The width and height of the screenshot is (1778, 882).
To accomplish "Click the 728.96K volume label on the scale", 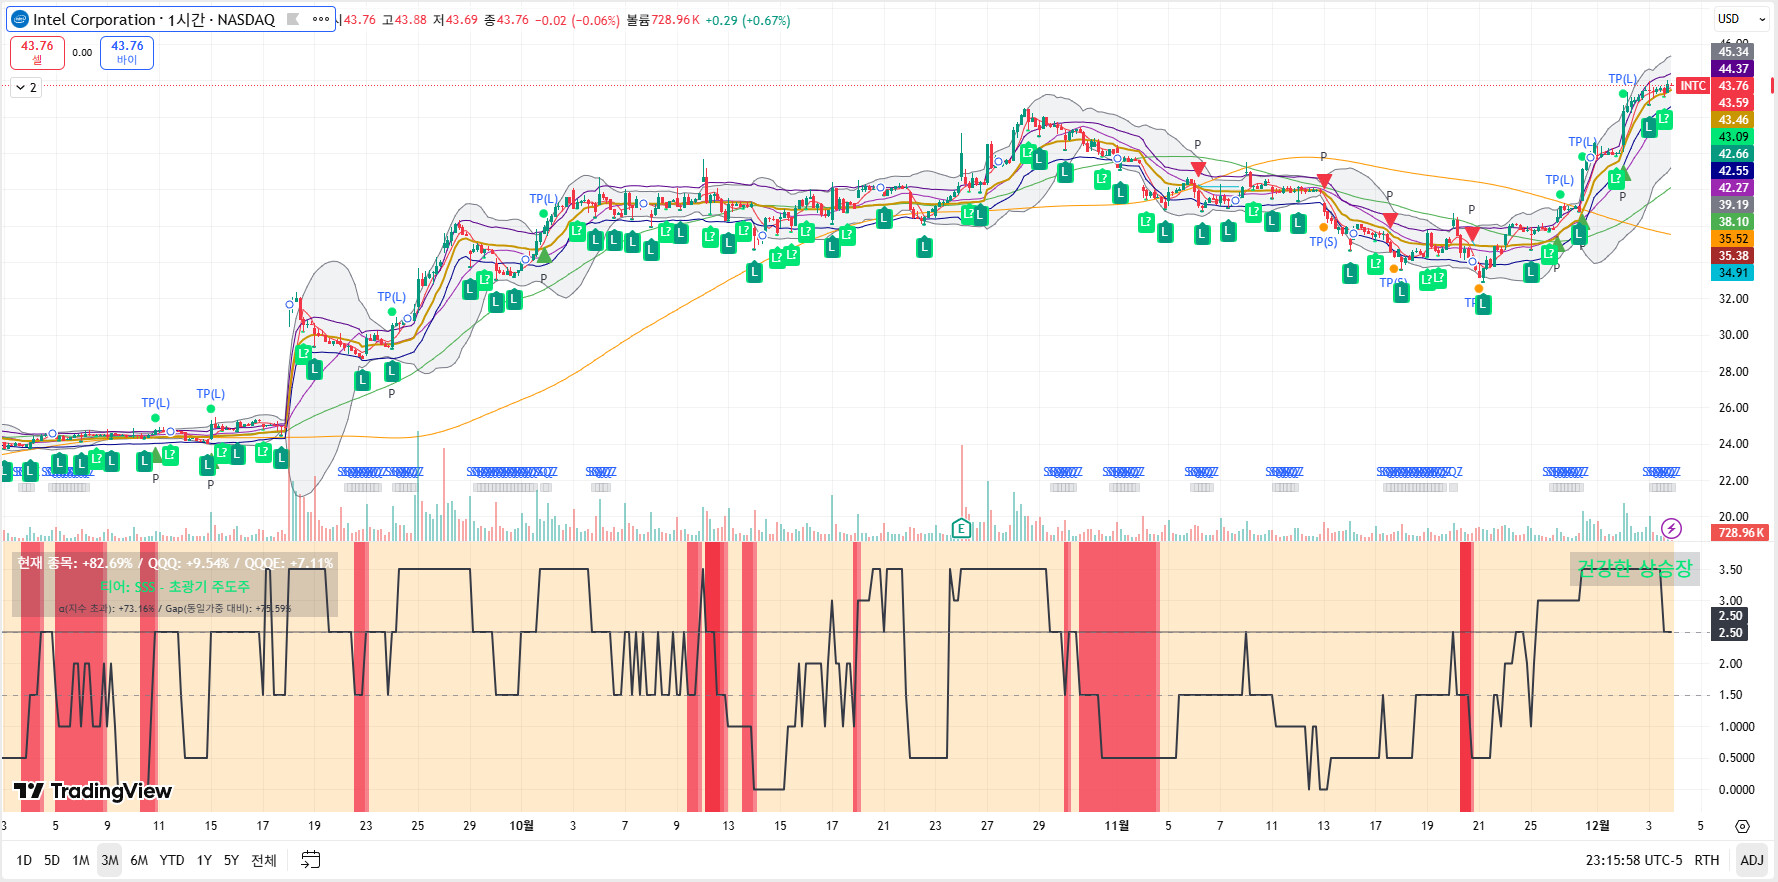I will pyautogui.click(x=1741, y=533).
